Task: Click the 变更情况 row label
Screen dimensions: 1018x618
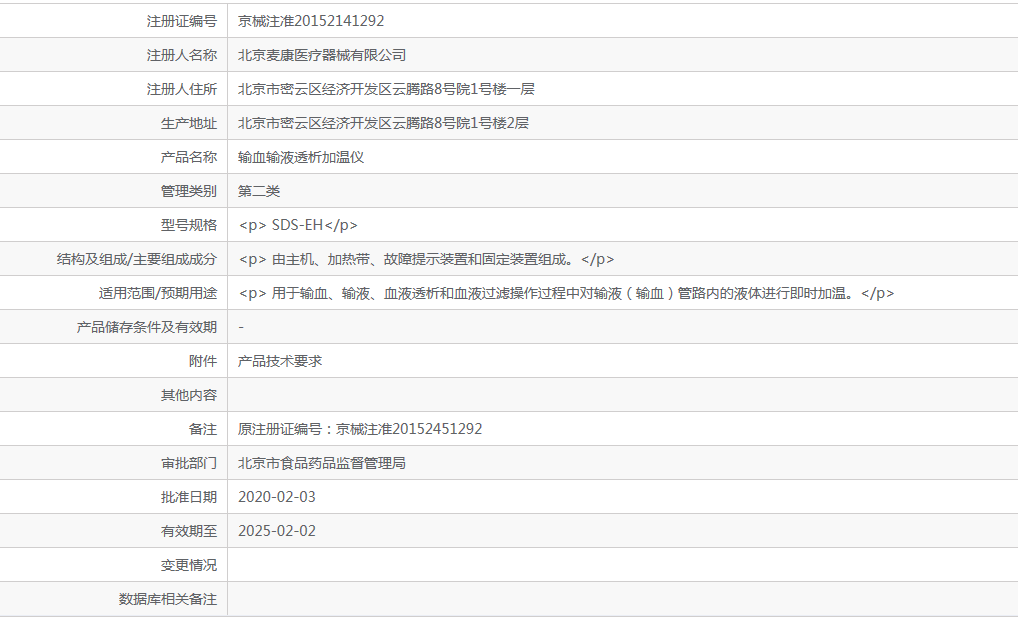Action: (189, 565)
